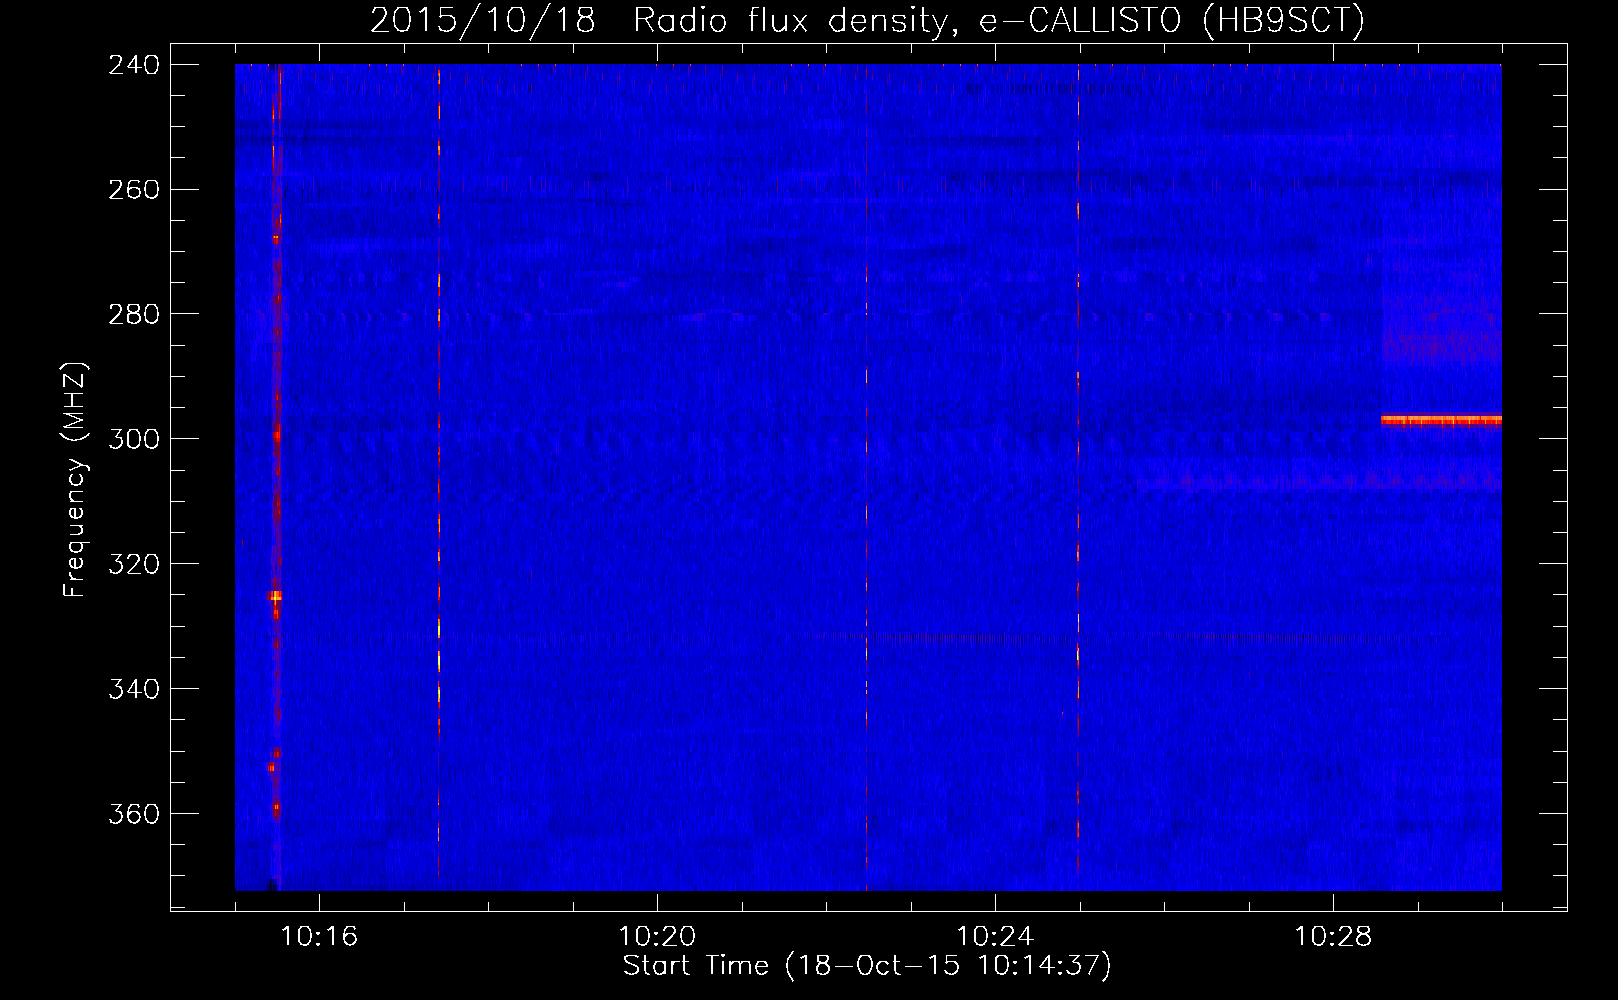This screenshot has width=1618, height=1000.
Task: Click the 10:20 time tick label
Action: [x=657, y=937]
